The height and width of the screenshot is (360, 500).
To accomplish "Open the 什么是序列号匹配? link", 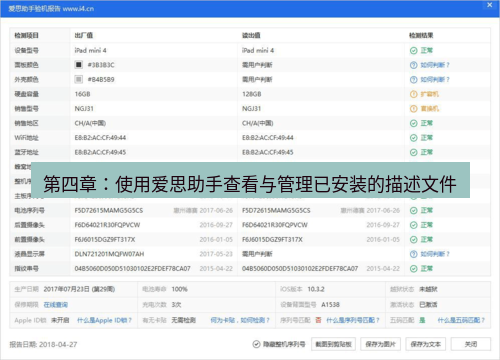I will click(x=353, y=320).
